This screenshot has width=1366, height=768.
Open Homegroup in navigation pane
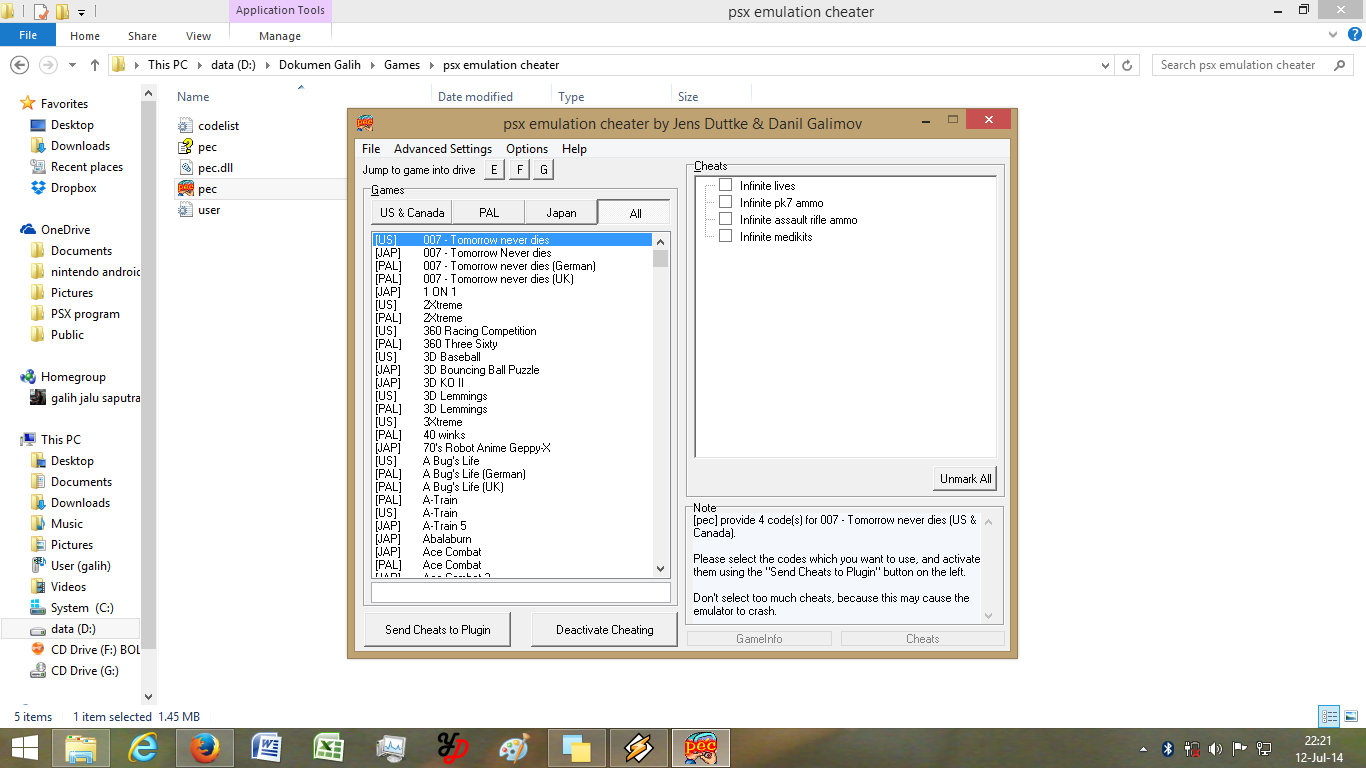(x=73, y=377)
